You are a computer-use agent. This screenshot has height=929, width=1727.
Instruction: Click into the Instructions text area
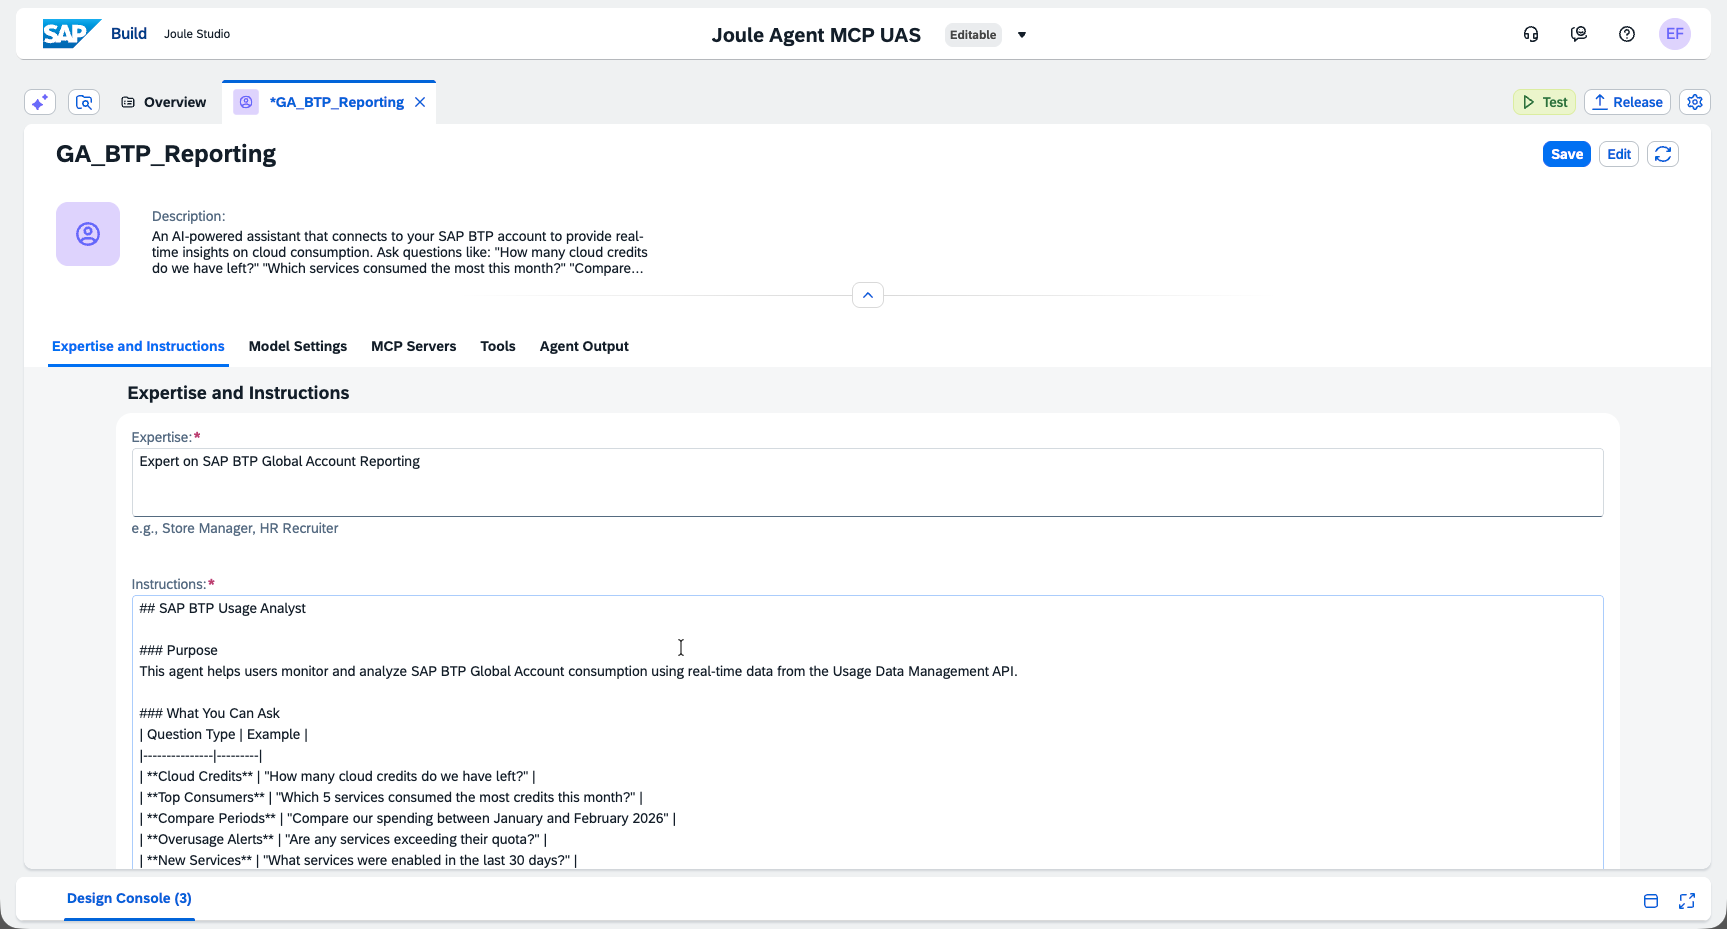click(867, 732)
